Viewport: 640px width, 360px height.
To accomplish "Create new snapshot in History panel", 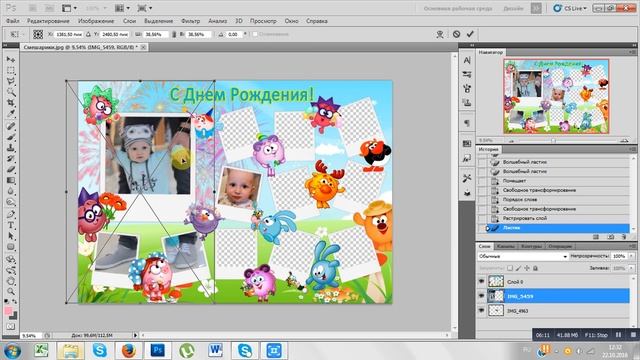I will (611, 237).
